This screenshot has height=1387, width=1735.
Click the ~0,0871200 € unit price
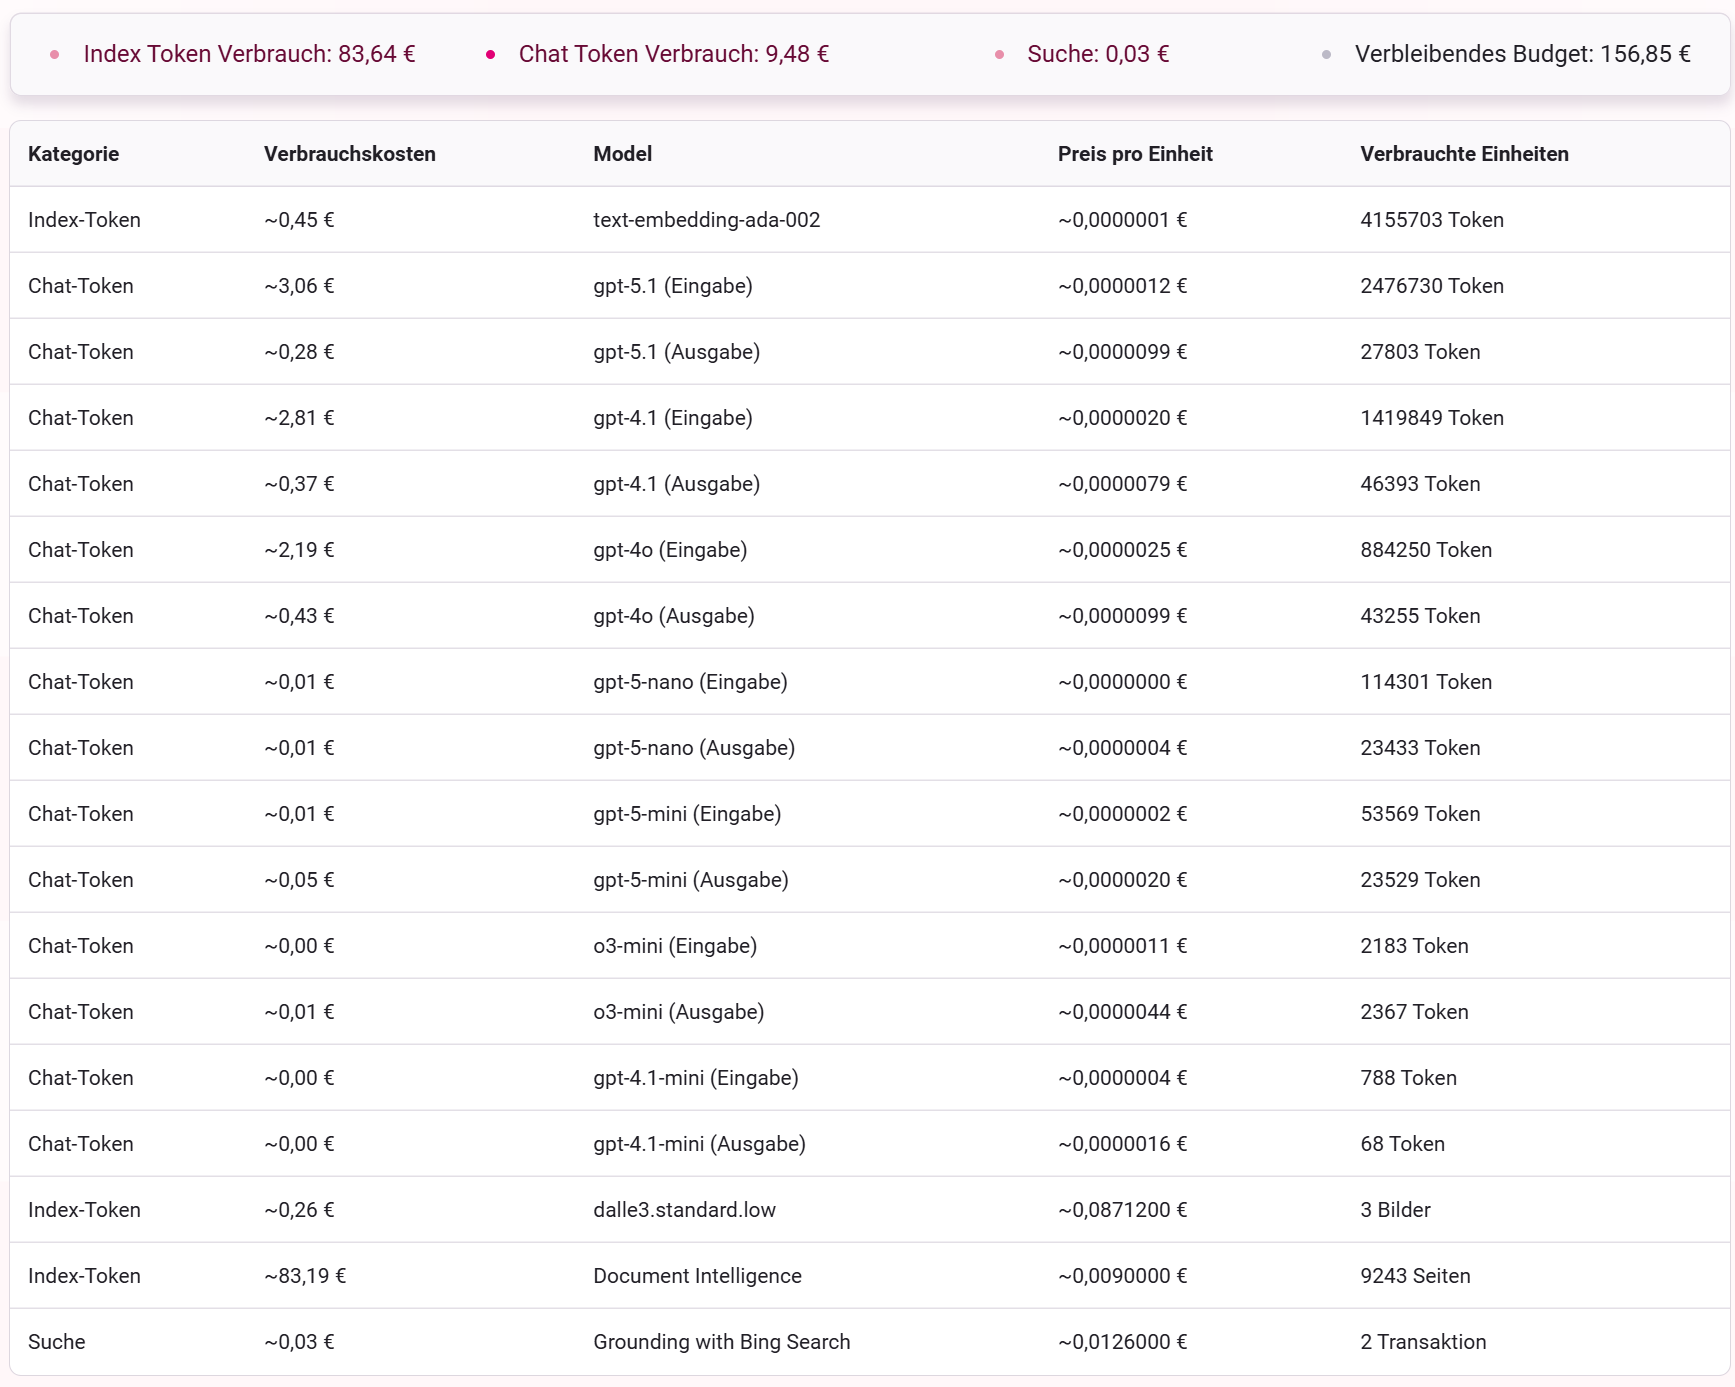(1122, 1210)
